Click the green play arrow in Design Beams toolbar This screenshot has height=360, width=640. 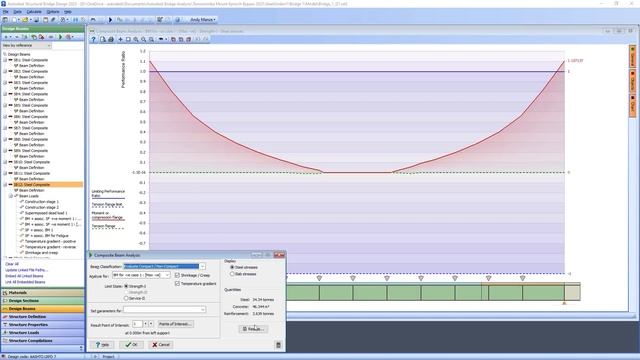[x=60, y=37]
